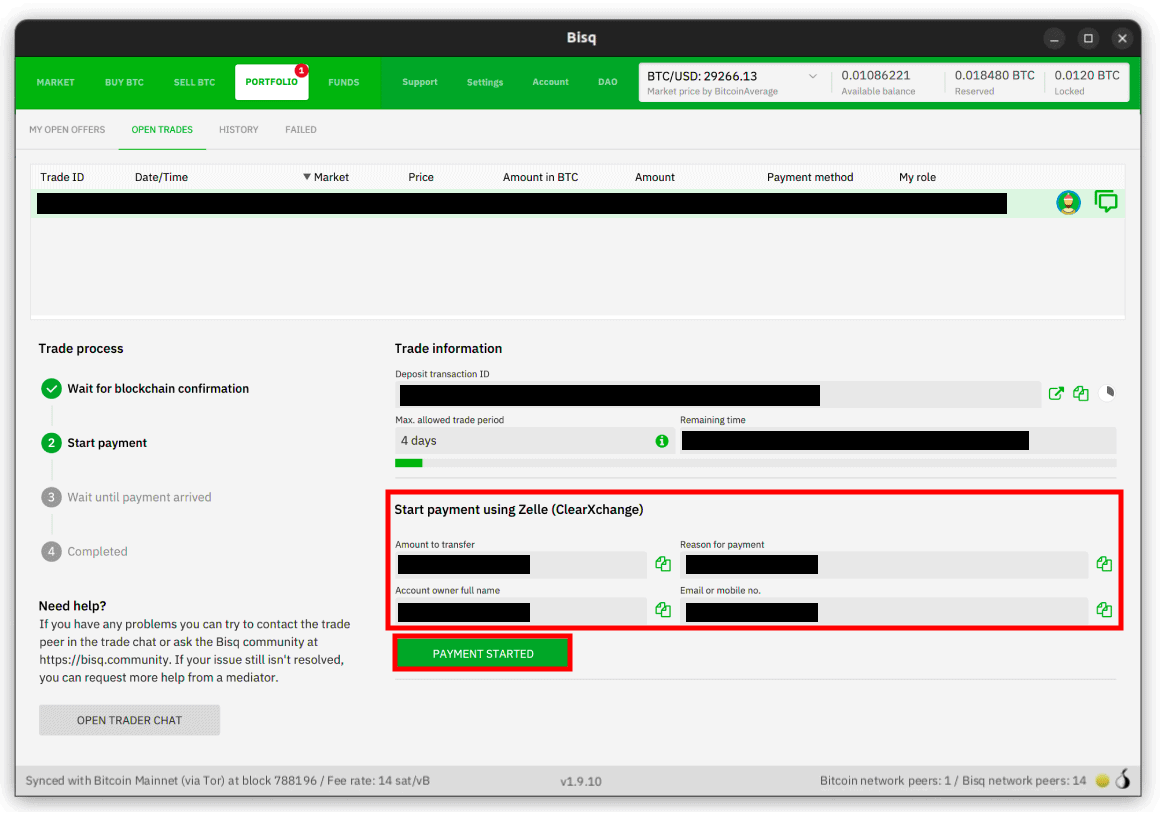This screenshot has width=1160, height=813.
Task: Click the Portfolio notification badge
Action: tap(301, 70)
